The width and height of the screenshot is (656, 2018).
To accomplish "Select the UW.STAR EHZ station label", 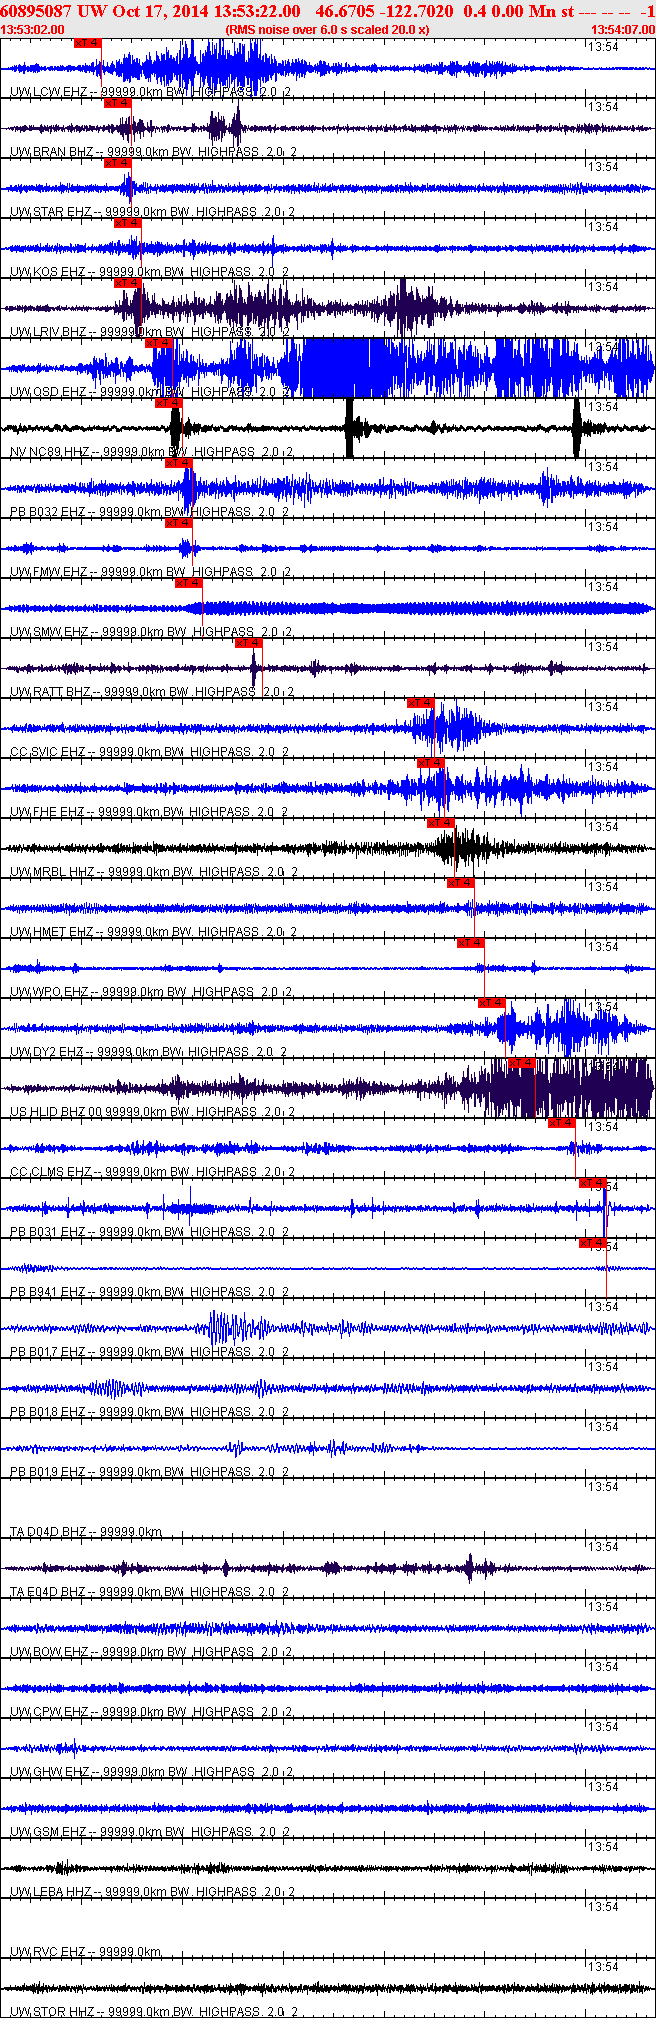I will (x=51, y=212).
